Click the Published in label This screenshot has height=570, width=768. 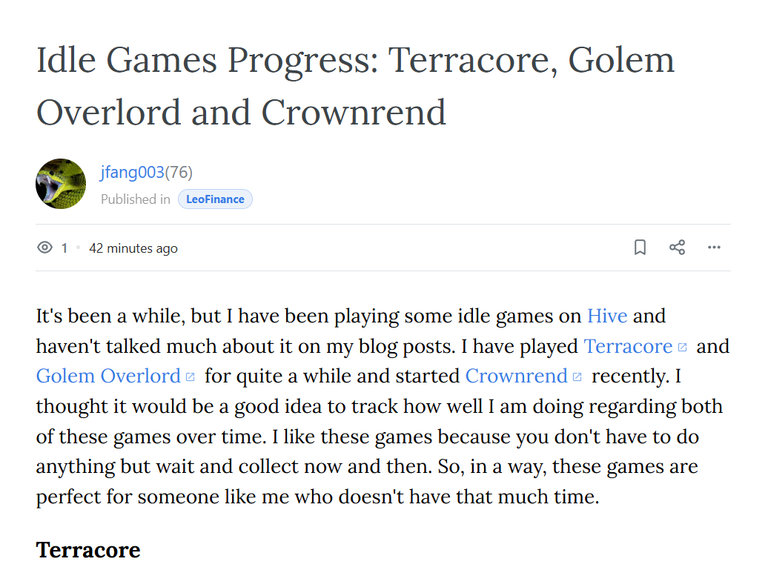[136, 199]
